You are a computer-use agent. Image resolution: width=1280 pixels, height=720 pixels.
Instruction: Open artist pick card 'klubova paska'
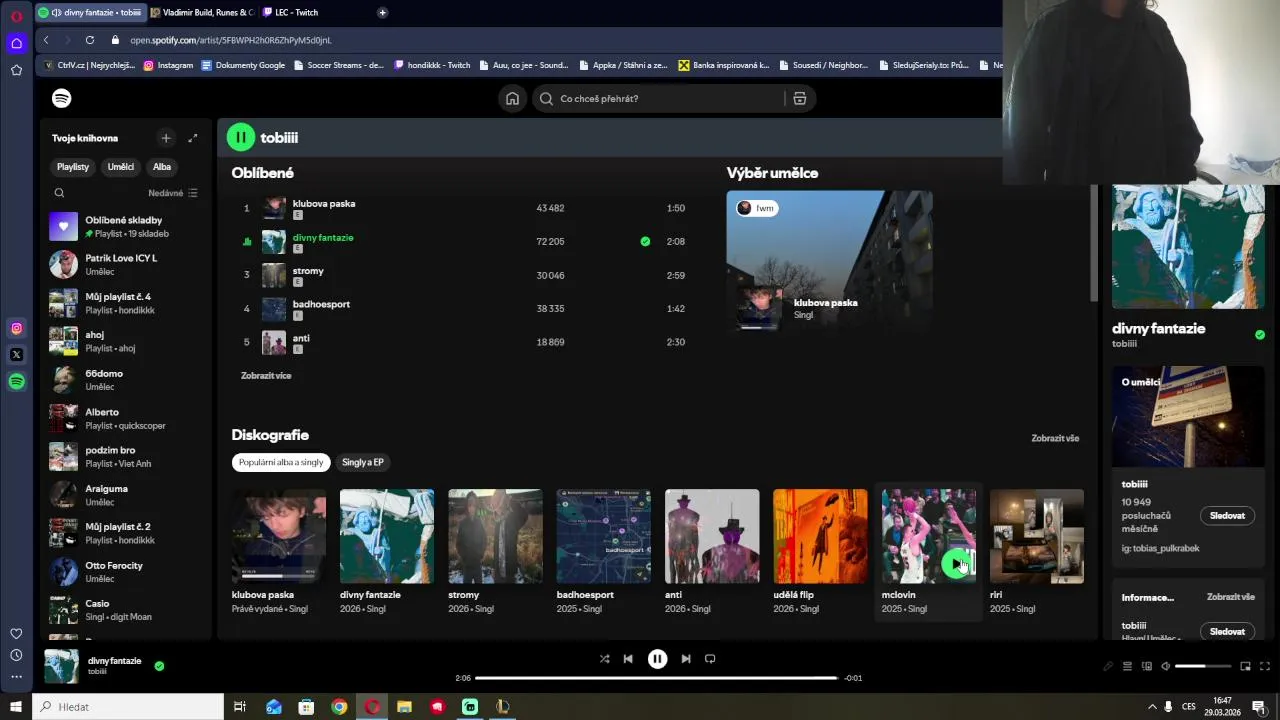click(829, 260)
